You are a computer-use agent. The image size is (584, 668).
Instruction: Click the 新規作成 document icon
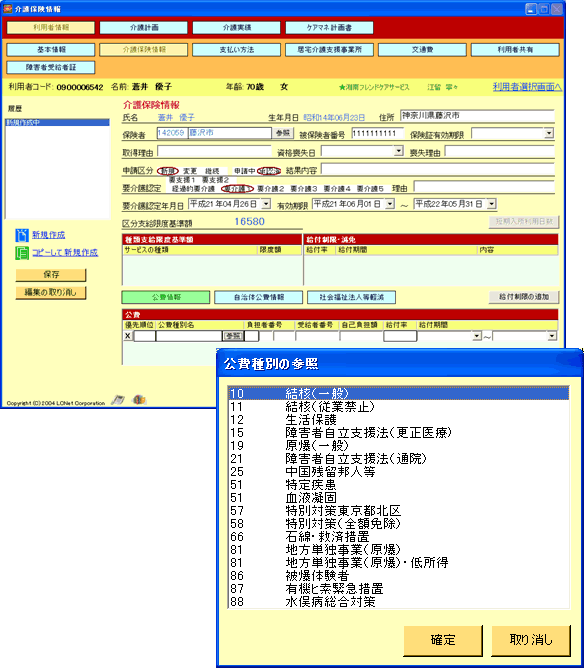click(x=22, y=235)
